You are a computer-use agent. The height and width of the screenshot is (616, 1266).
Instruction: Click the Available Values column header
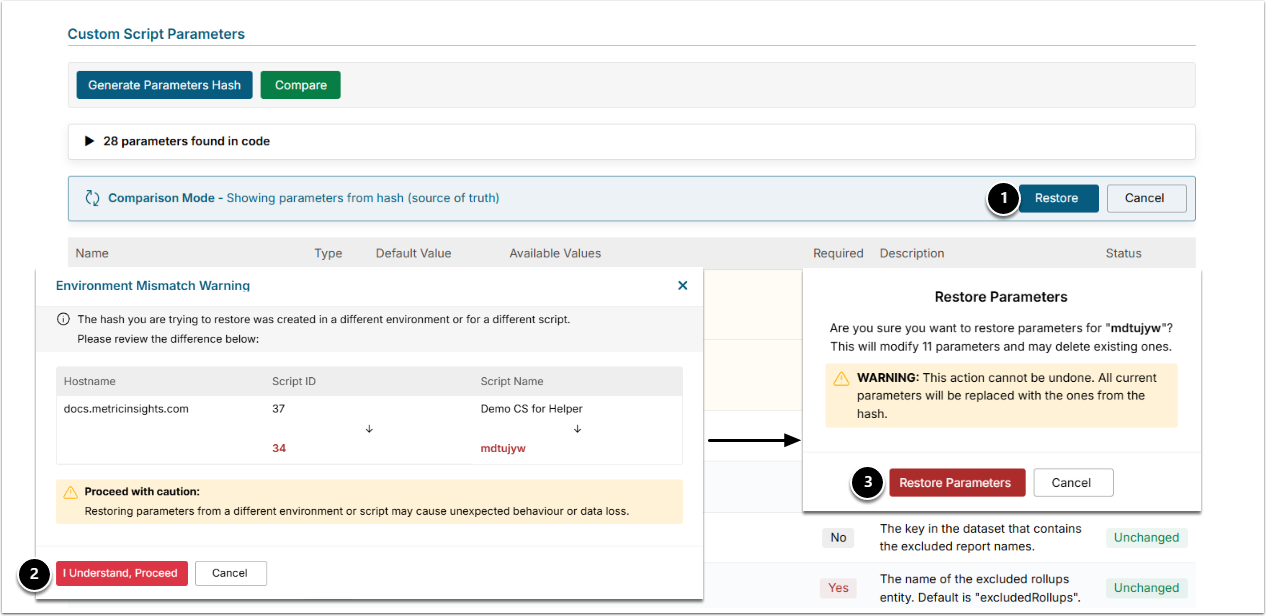(x=555, y=253)
